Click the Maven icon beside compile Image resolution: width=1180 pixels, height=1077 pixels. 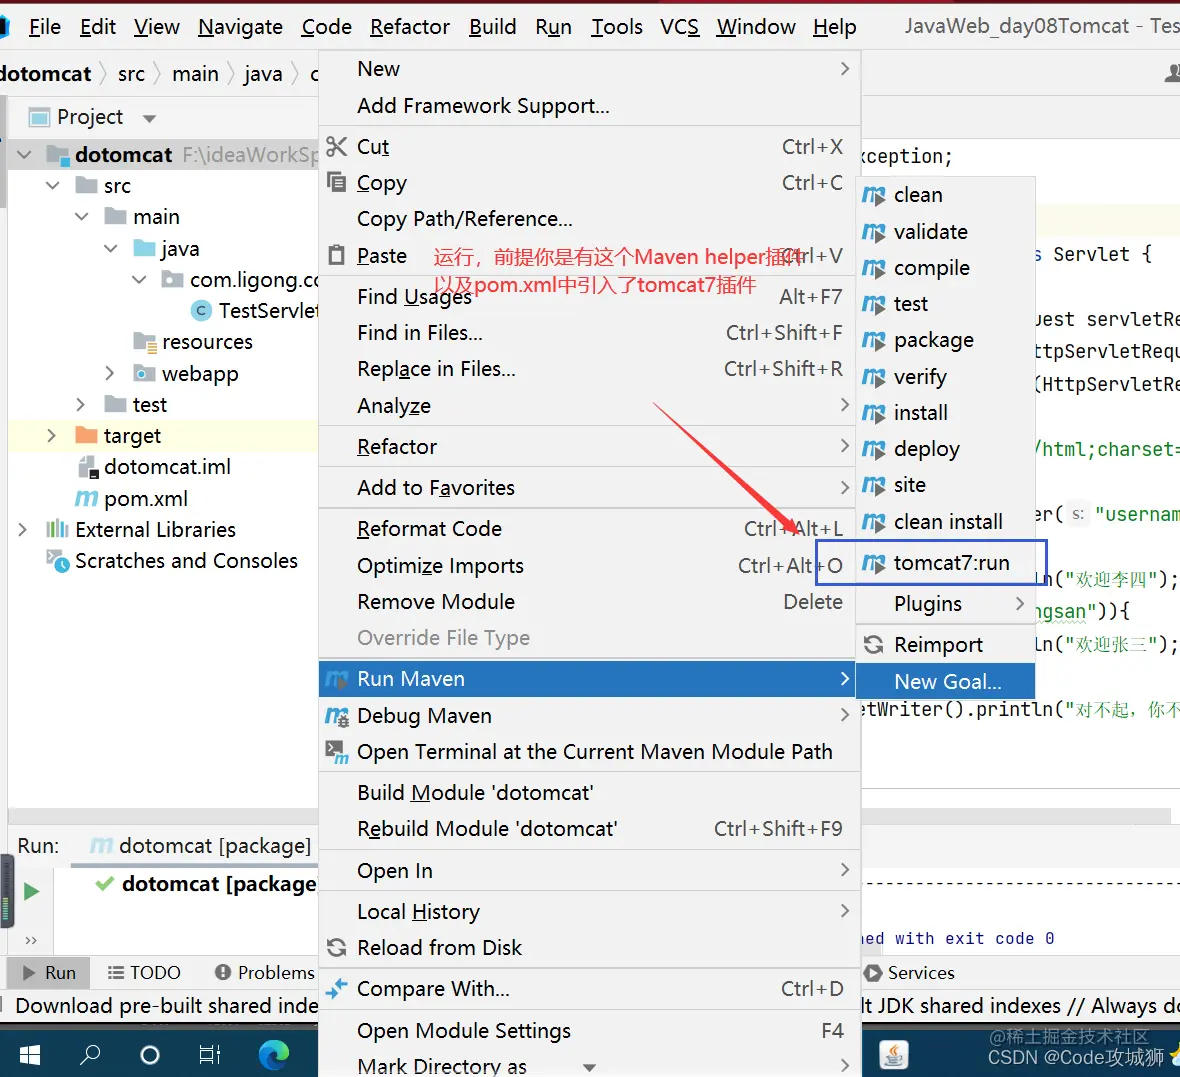click(873, 268)
